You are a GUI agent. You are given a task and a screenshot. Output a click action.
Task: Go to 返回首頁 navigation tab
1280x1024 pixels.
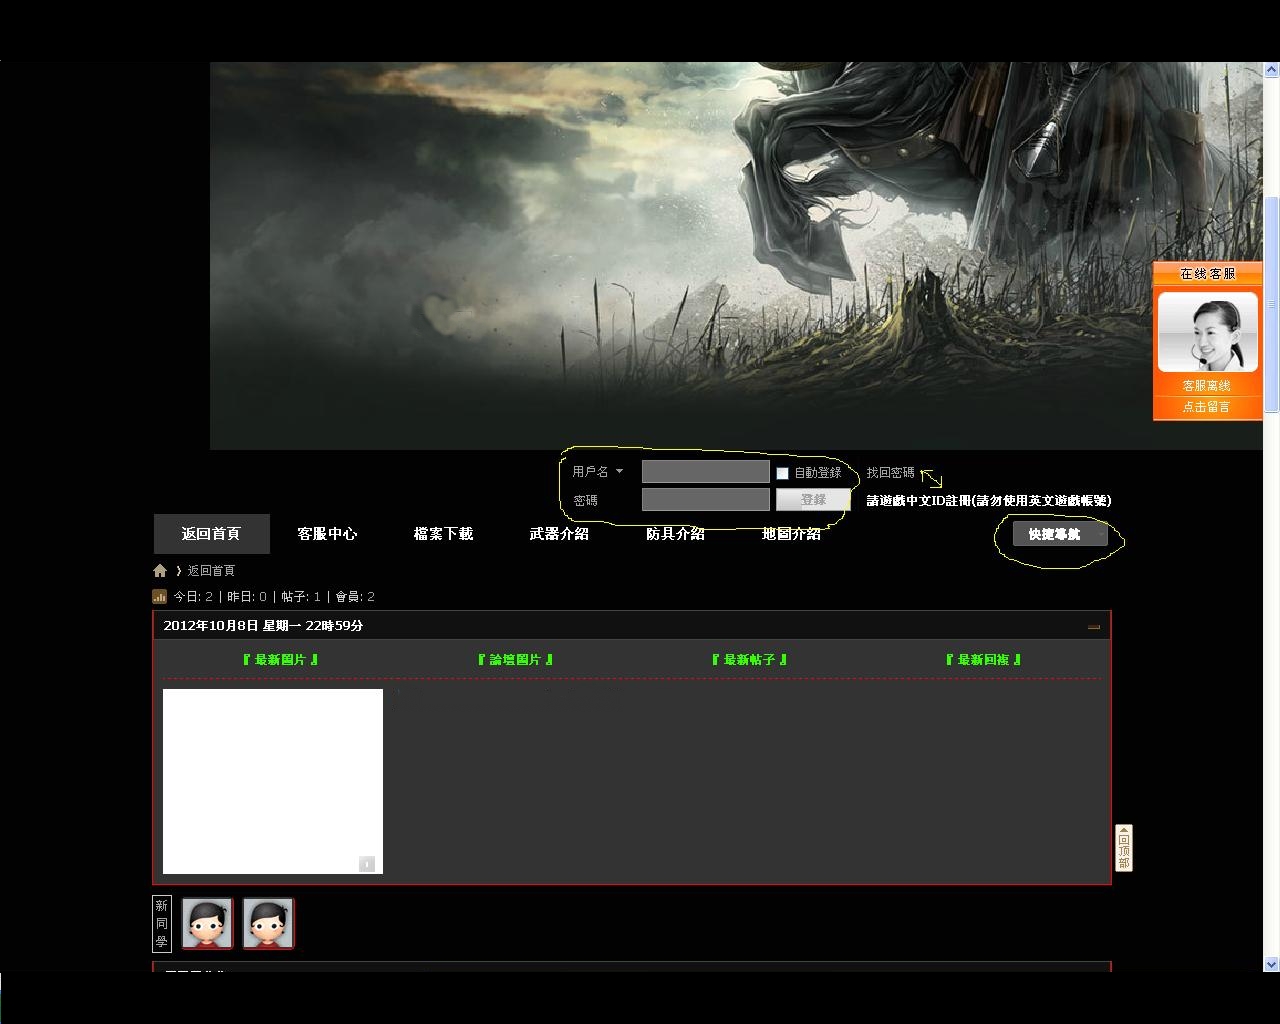coord(211,534)
